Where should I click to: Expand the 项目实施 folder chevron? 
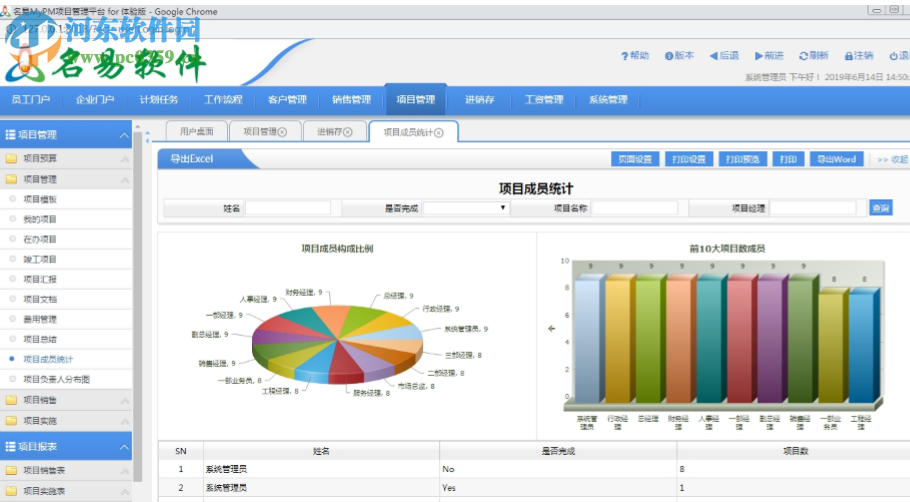(x=124, y=421)
